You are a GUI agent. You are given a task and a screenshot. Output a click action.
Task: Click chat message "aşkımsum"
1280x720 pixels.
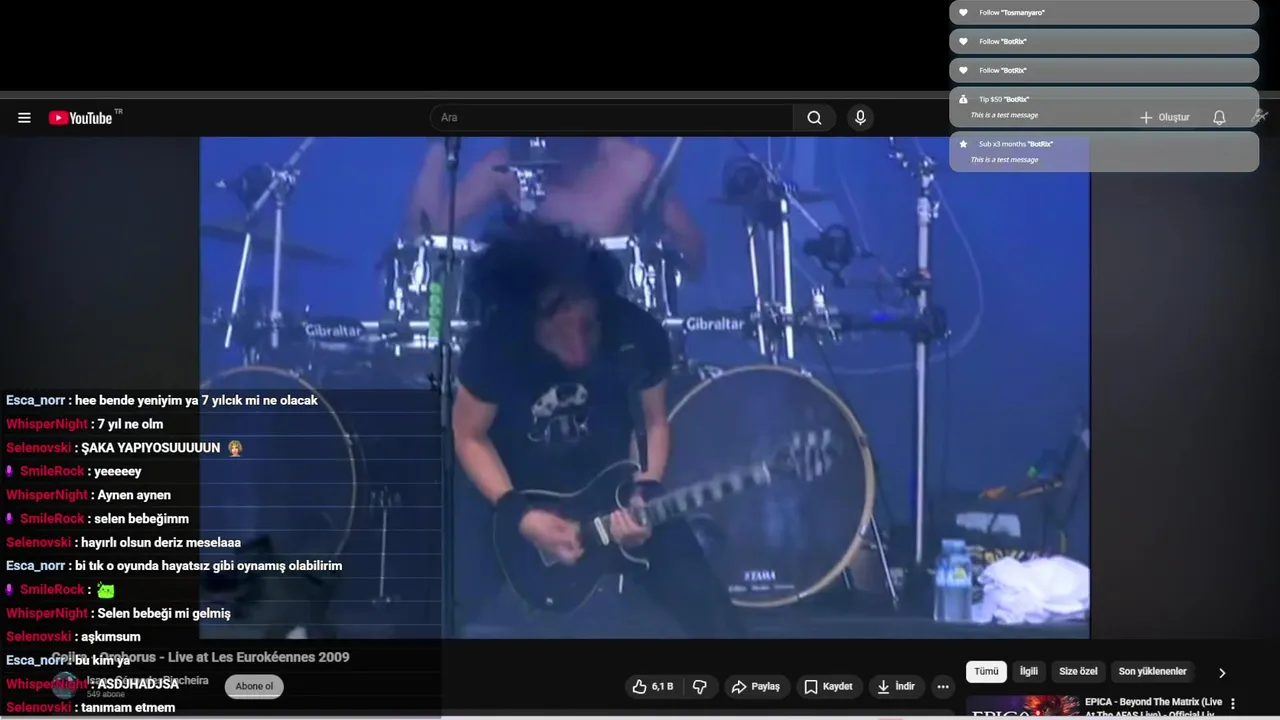pos(111,637)
